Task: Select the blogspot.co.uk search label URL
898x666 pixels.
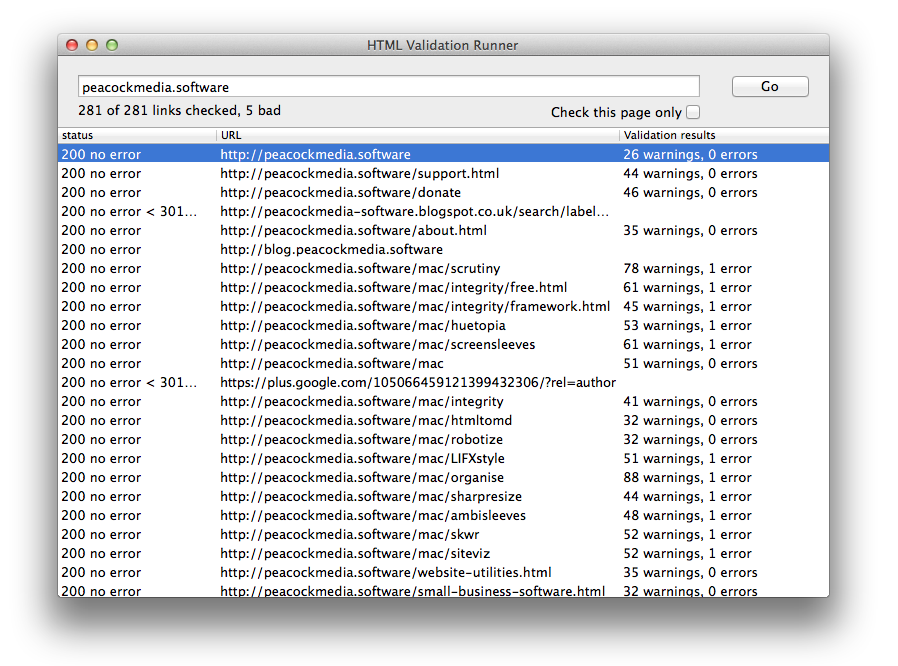Action: click(415, 211)
